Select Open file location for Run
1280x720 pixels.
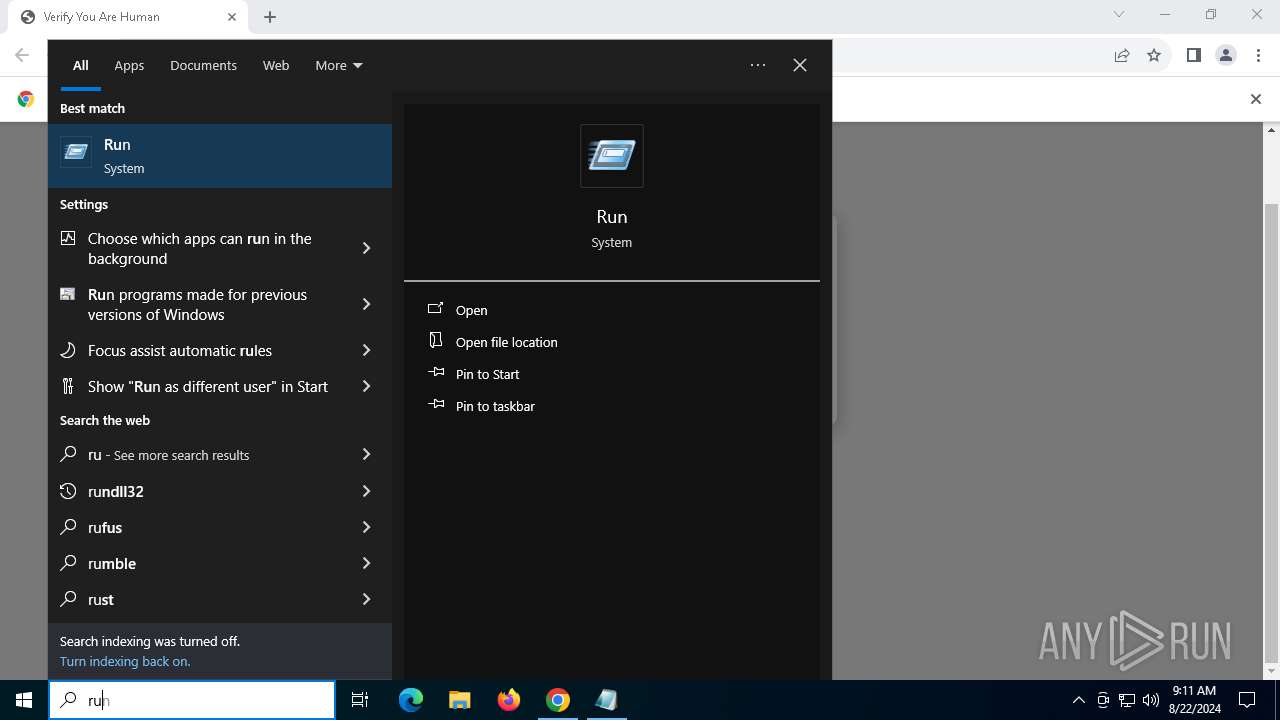[x=506, y=342]
